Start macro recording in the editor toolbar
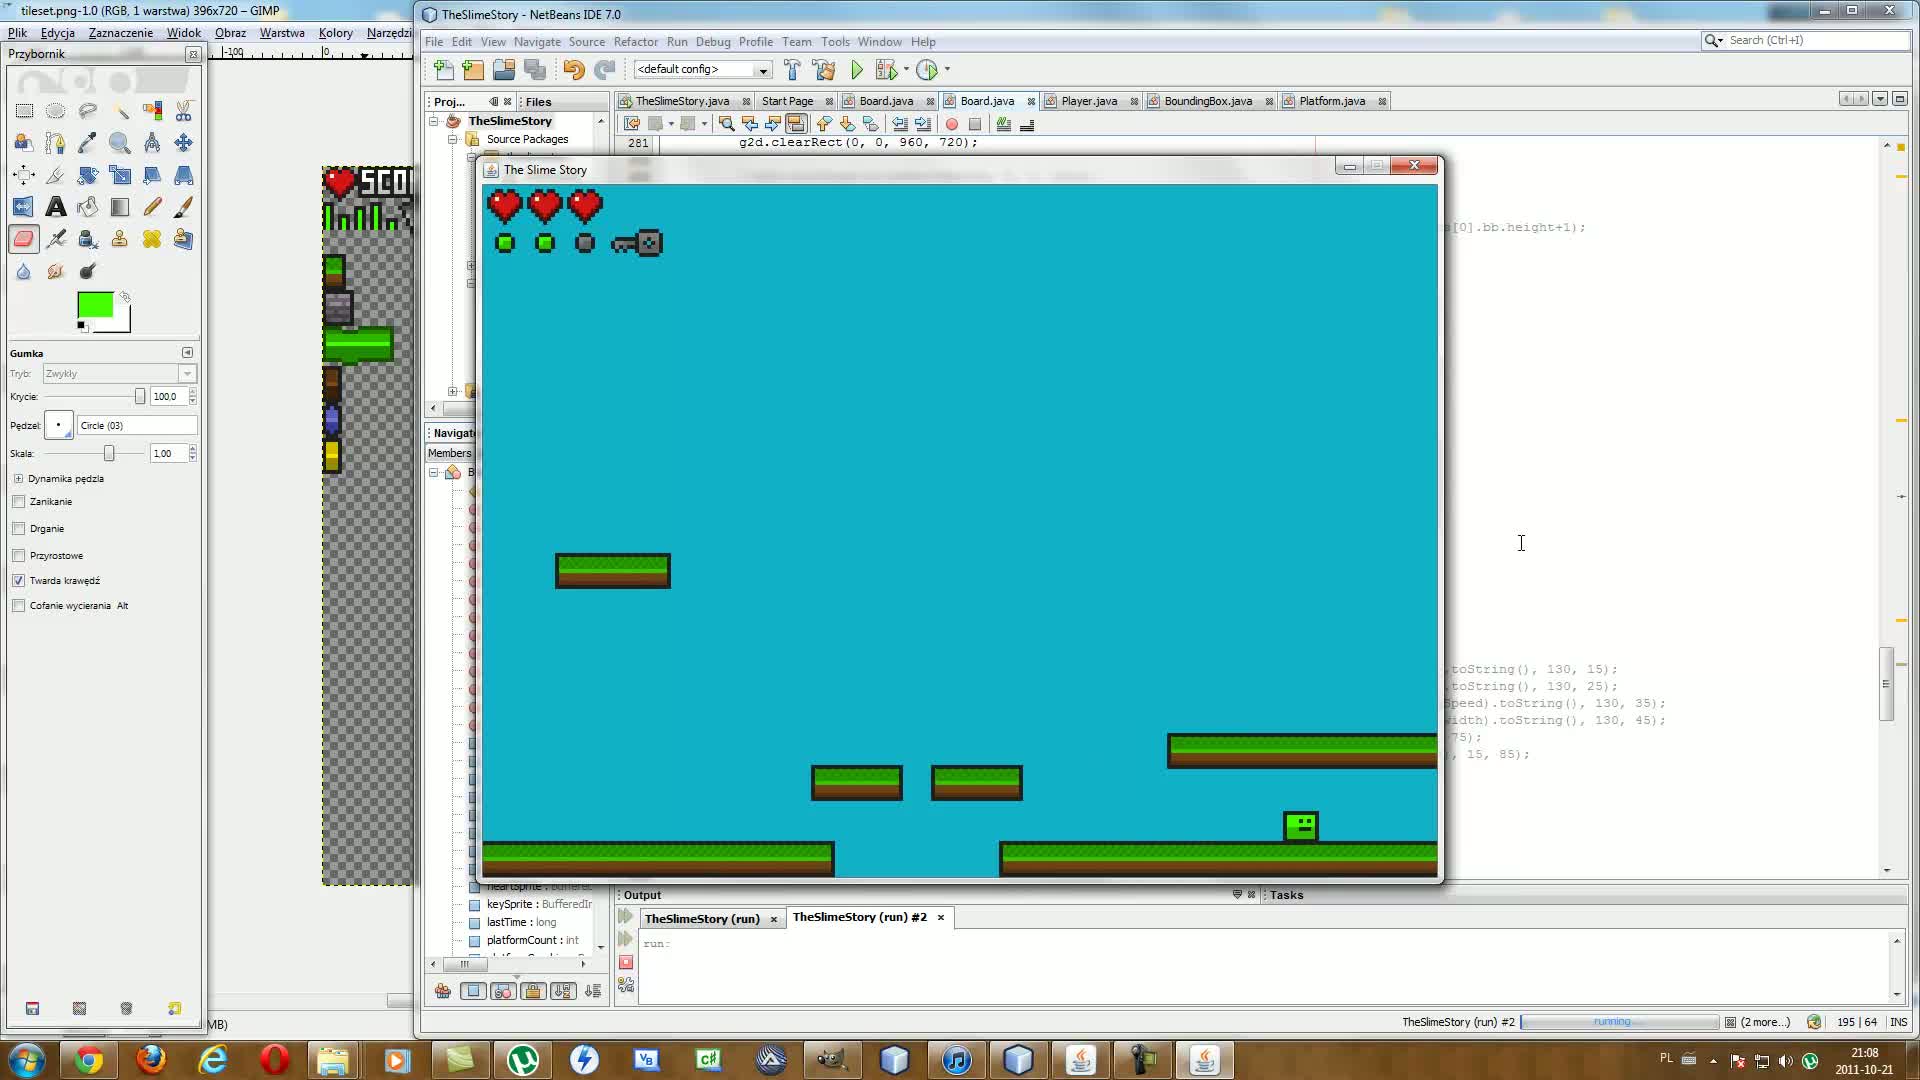This screenshot has height=1080, width=1920. (952, 124)
